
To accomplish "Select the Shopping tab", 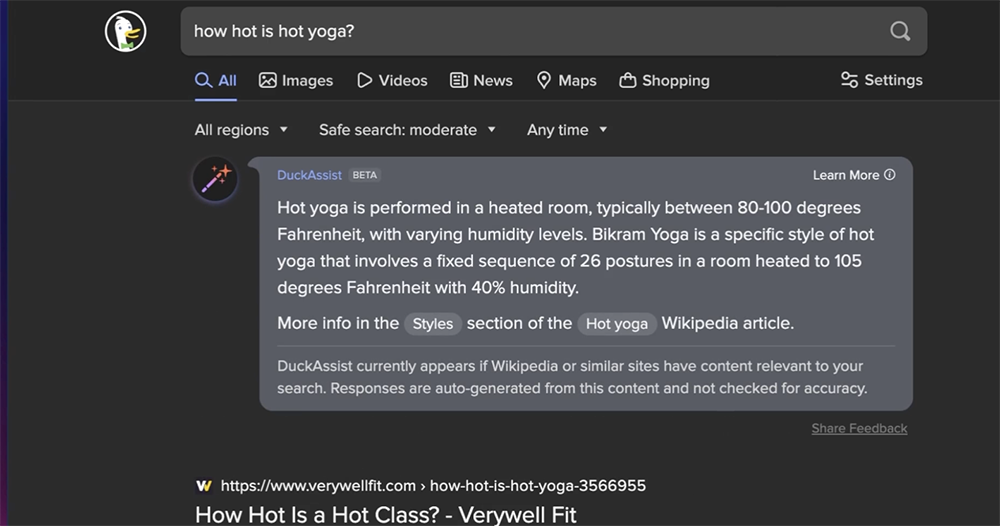I will pos(664,81).
